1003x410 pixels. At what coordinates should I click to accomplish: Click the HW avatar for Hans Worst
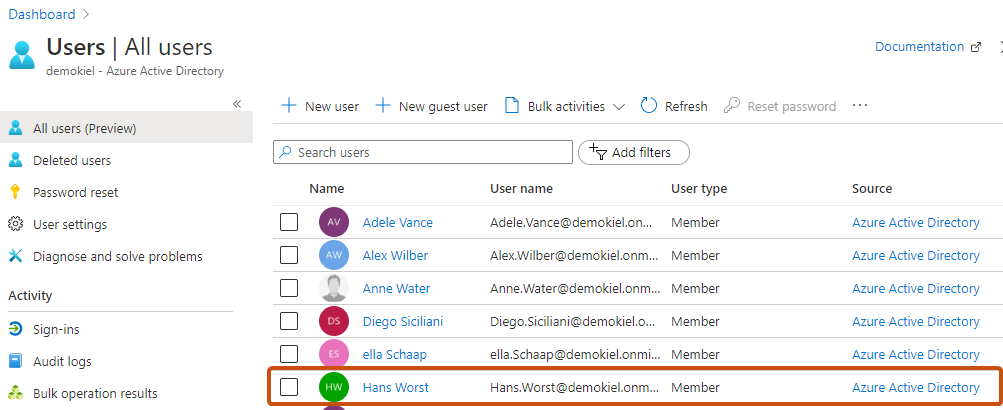point(334,387)
